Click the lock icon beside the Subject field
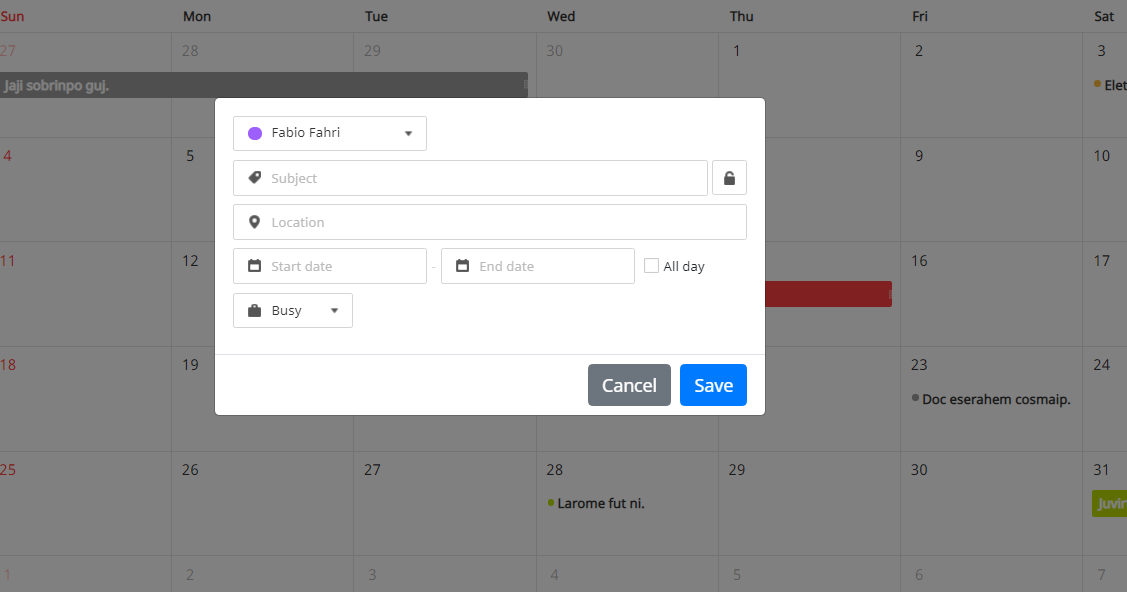The width and height of the screenshot is (1127, 592). click(x=729, y=177)
